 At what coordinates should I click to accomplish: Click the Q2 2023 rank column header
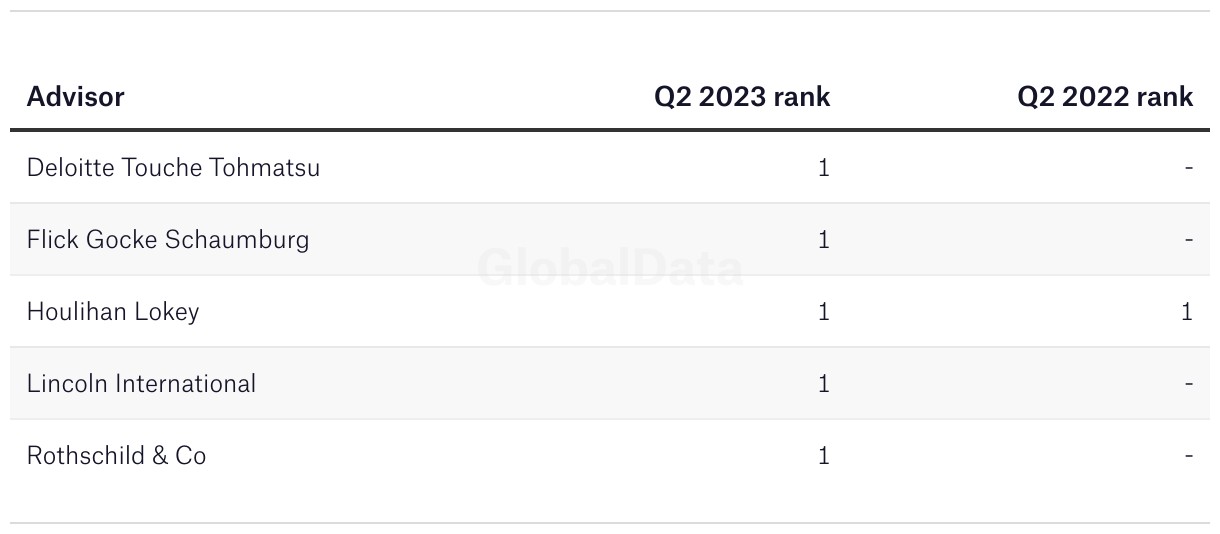click(742, 97)
